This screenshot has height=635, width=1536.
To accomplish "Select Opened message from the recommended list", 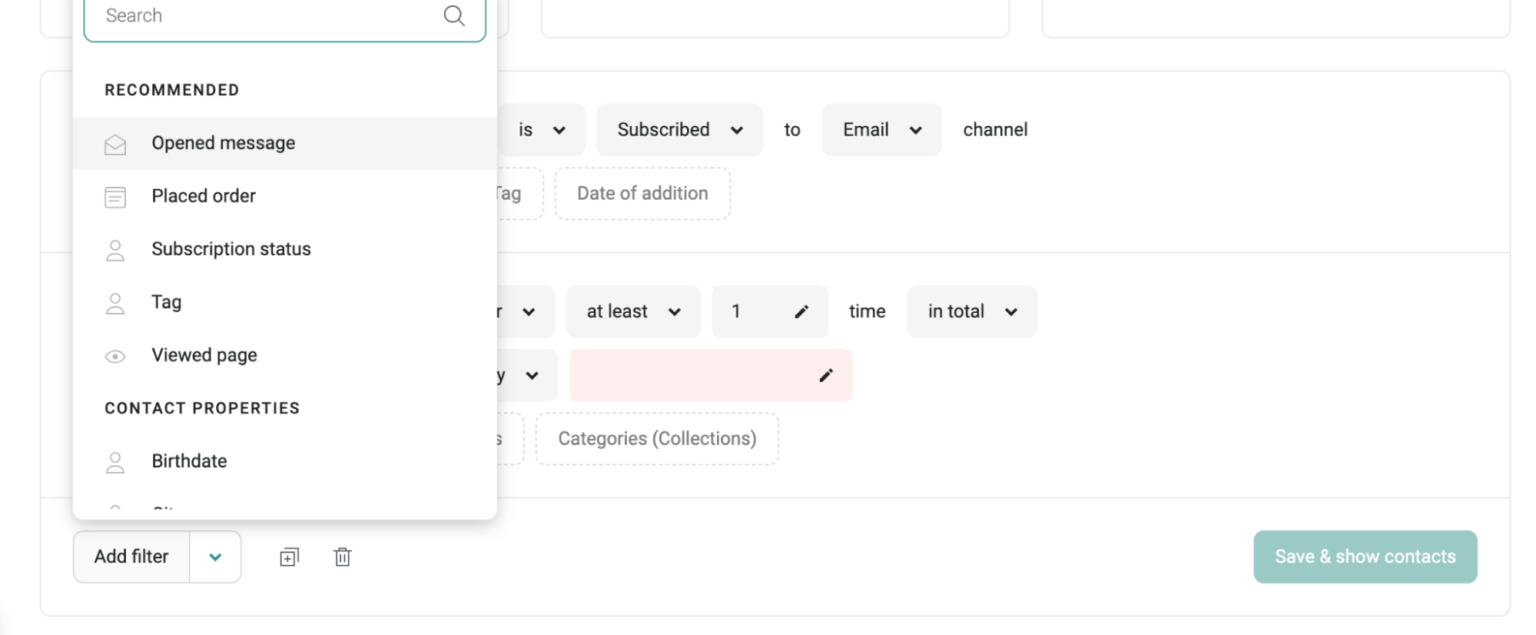I will pos(223,143).
